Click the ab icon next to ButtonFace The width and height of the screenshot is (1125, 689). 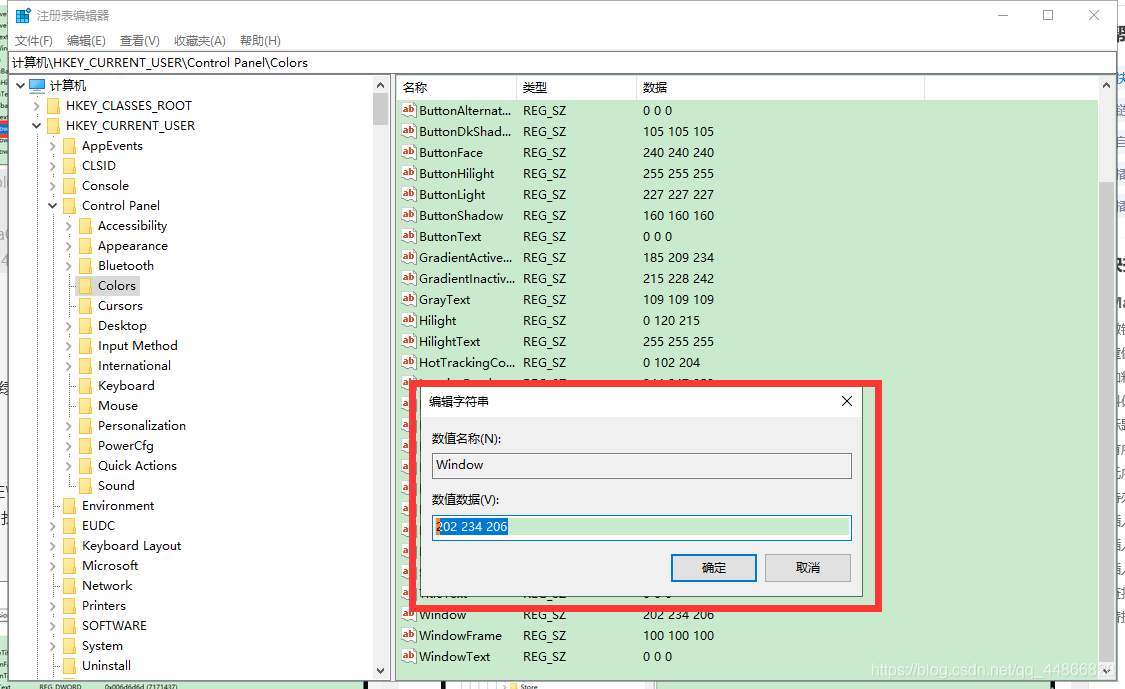pos(408,152)
